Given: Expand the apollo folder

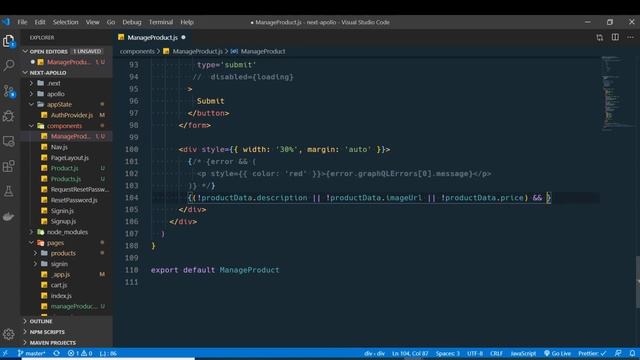Looking at the screenshot, I should pyautogui.click(x=56, y=94).
